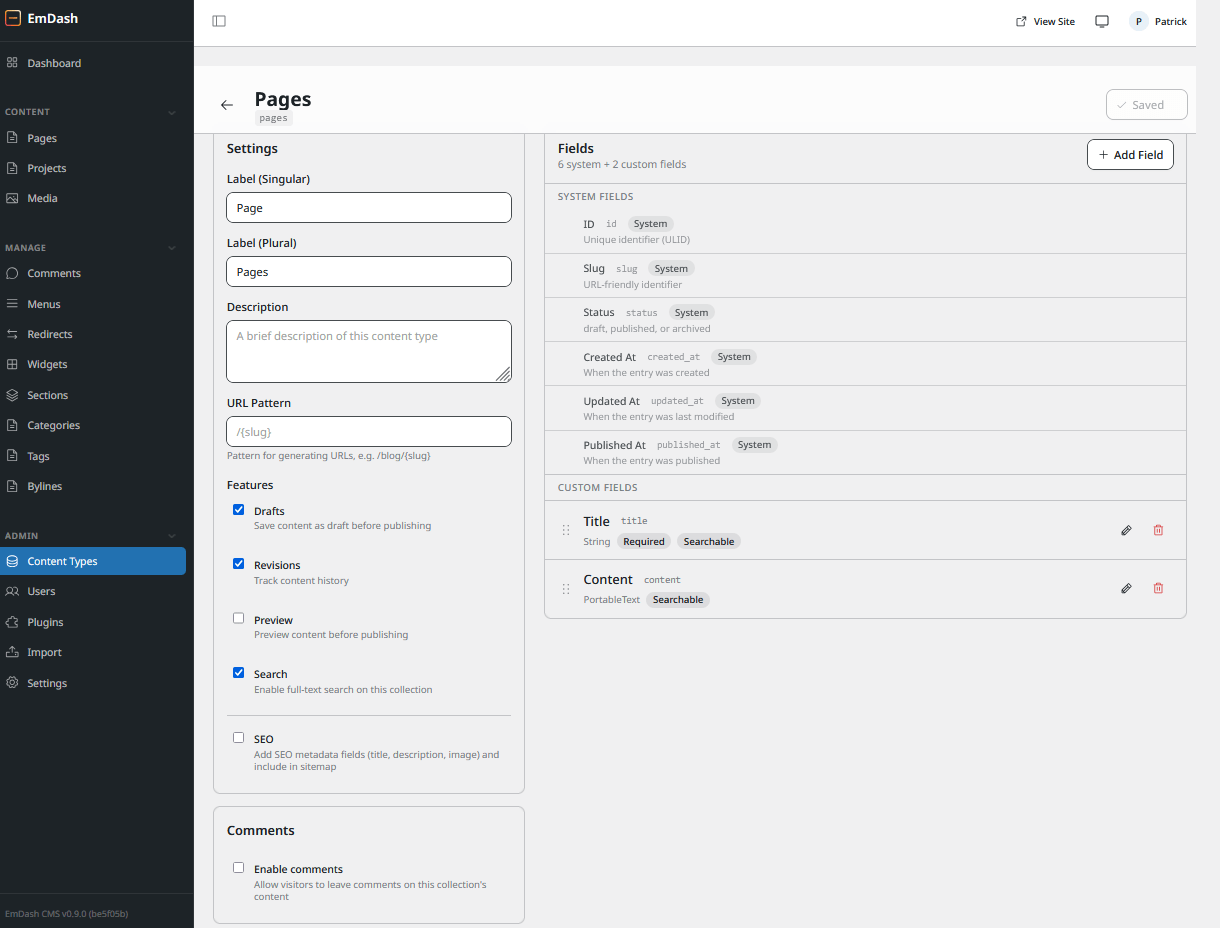Grab the Content field drag handle
The width and height of the screenshot is (1220, 928).
pos(566,589)
